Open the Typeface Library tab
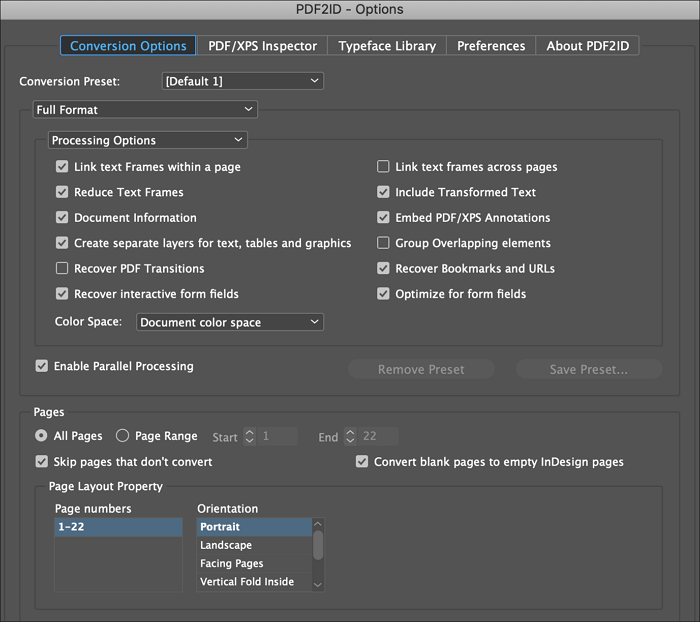The height and width of the screenshot is (622, 700). click(387, 46)
